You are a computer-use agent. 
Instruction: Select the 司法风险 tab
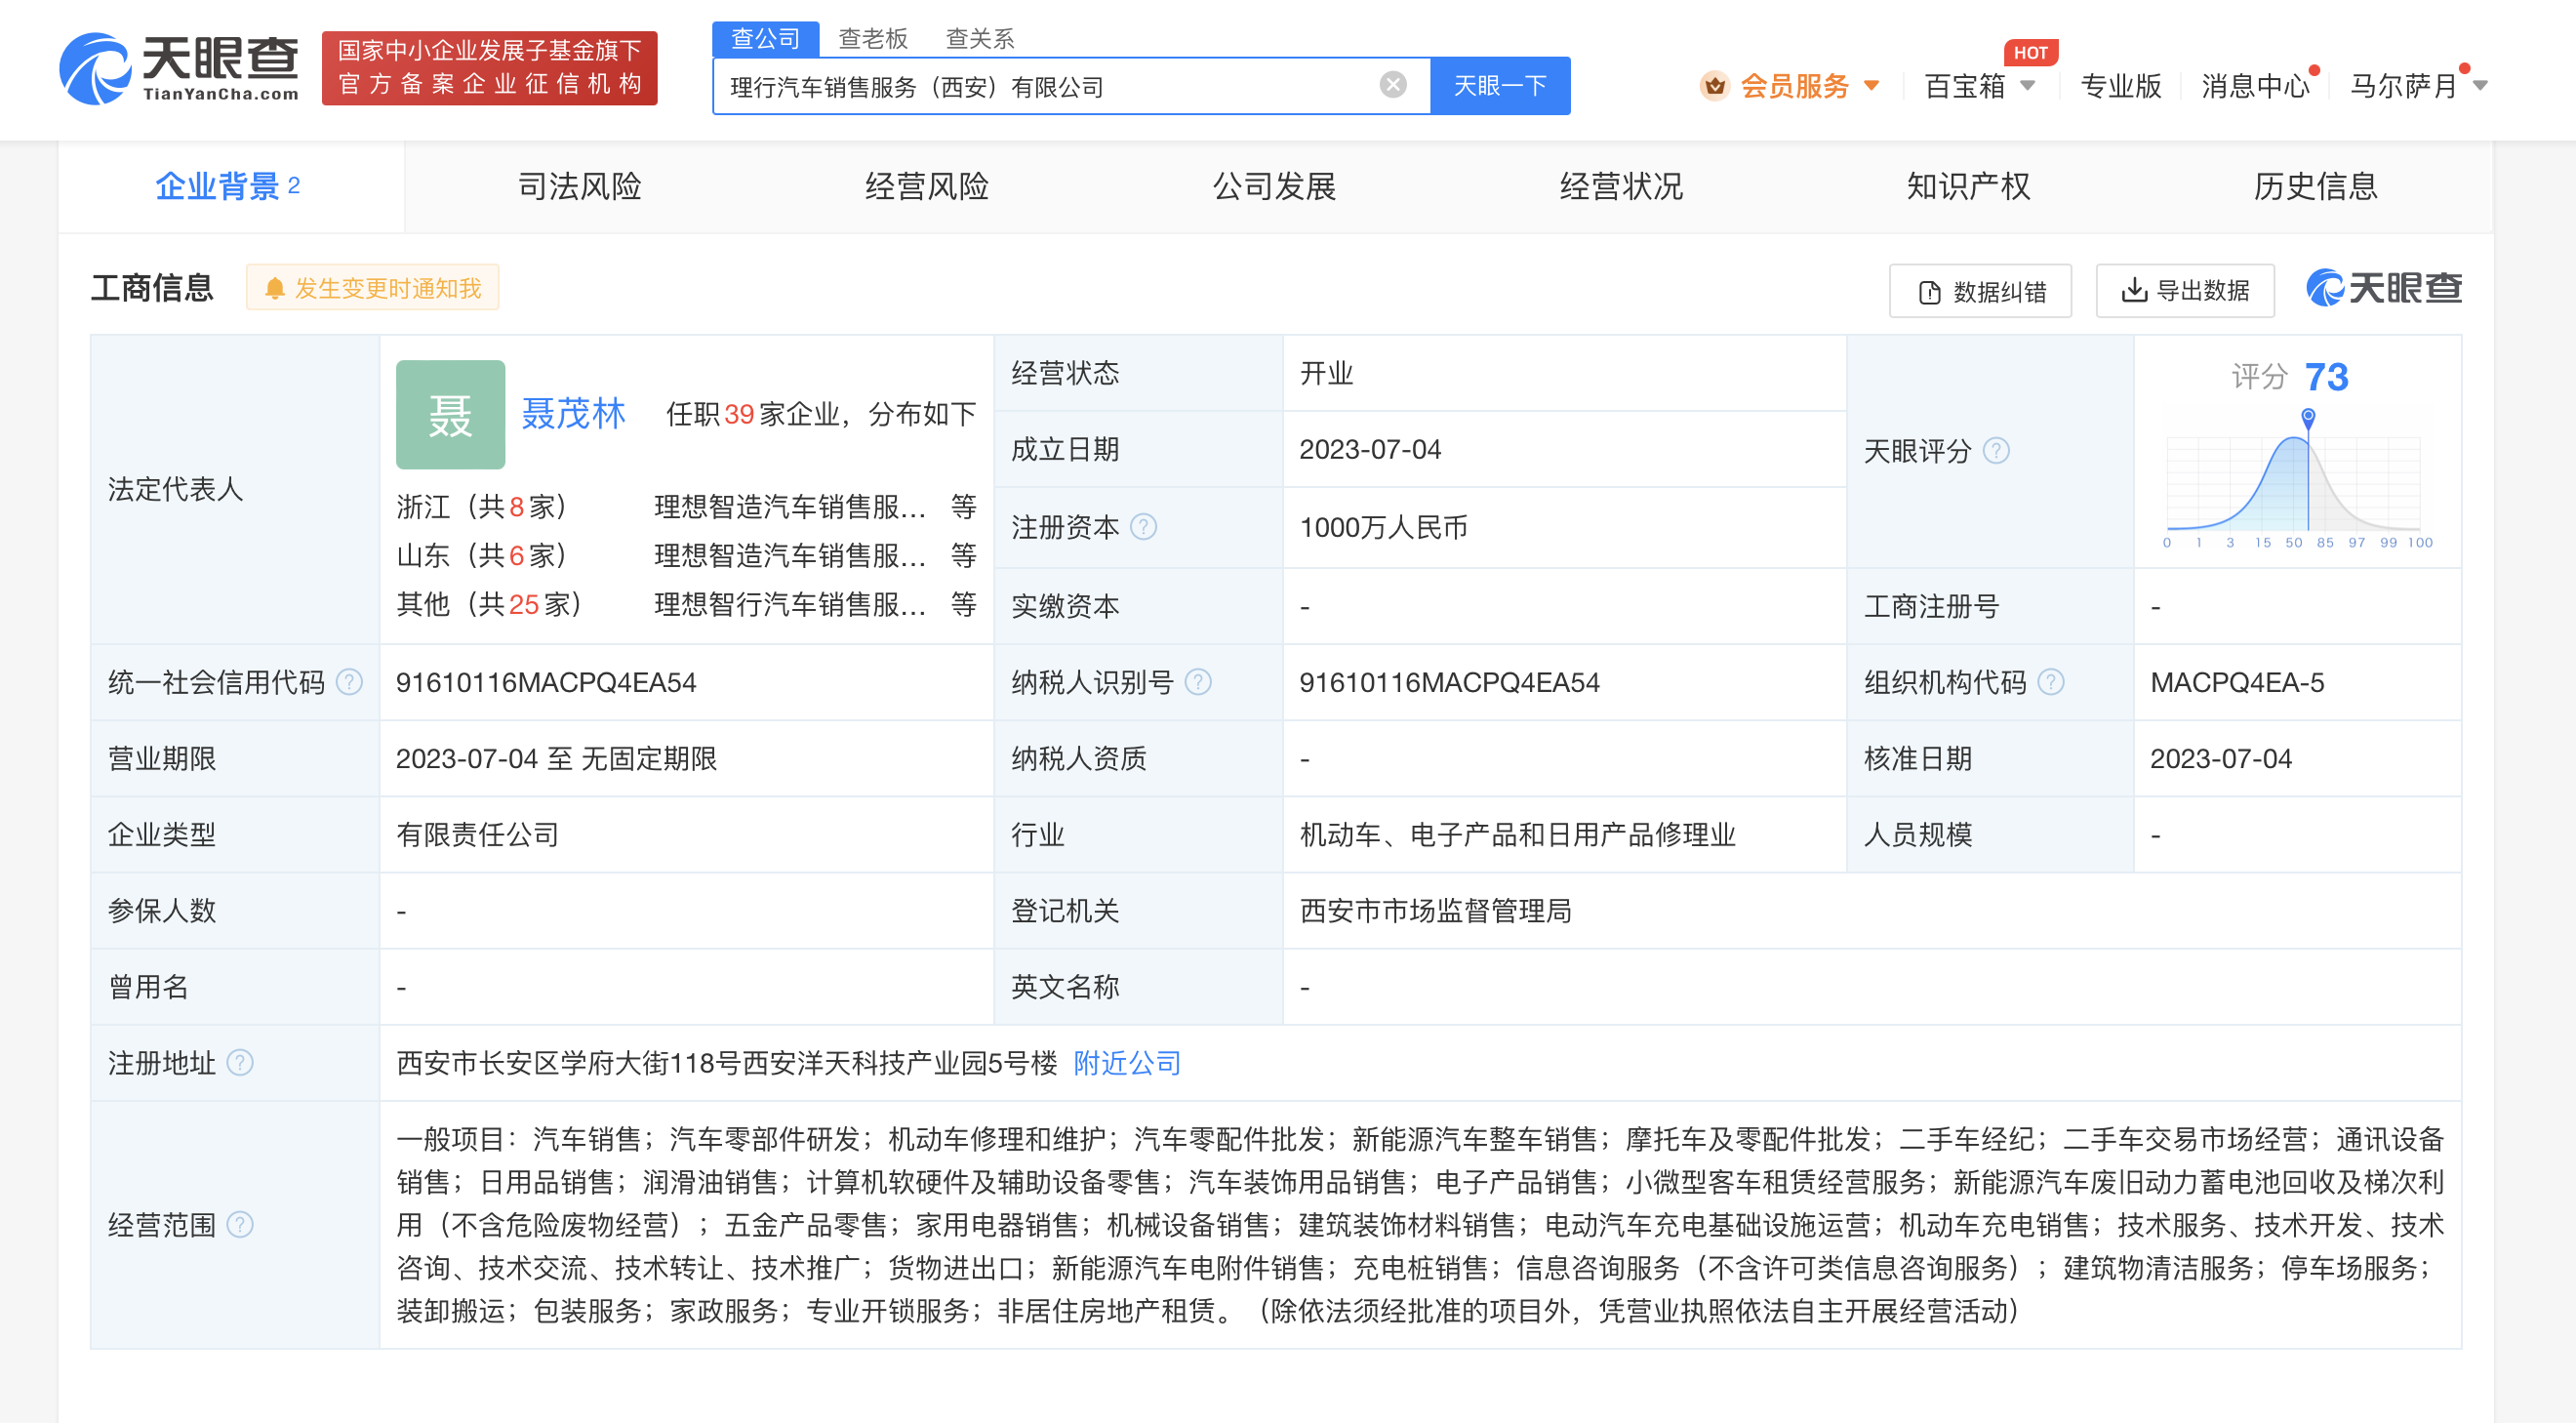[579, 186]
